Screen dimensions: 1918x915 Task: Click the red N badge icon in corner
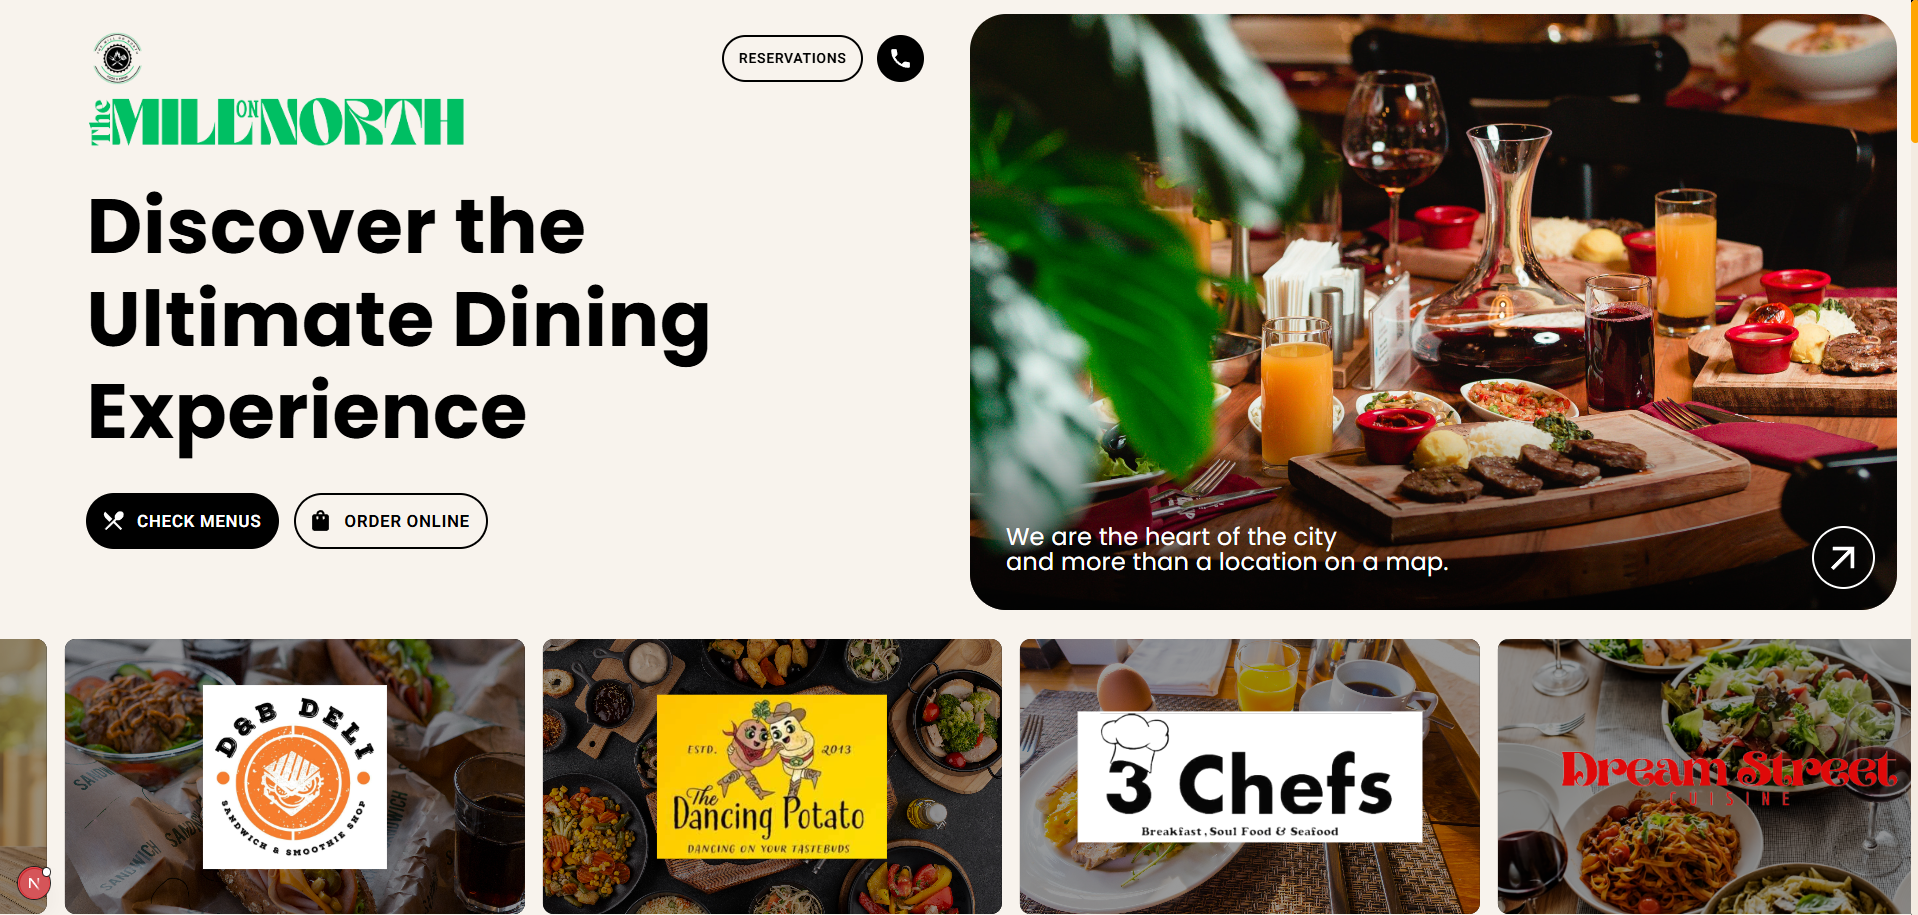(x=34, y=883)
